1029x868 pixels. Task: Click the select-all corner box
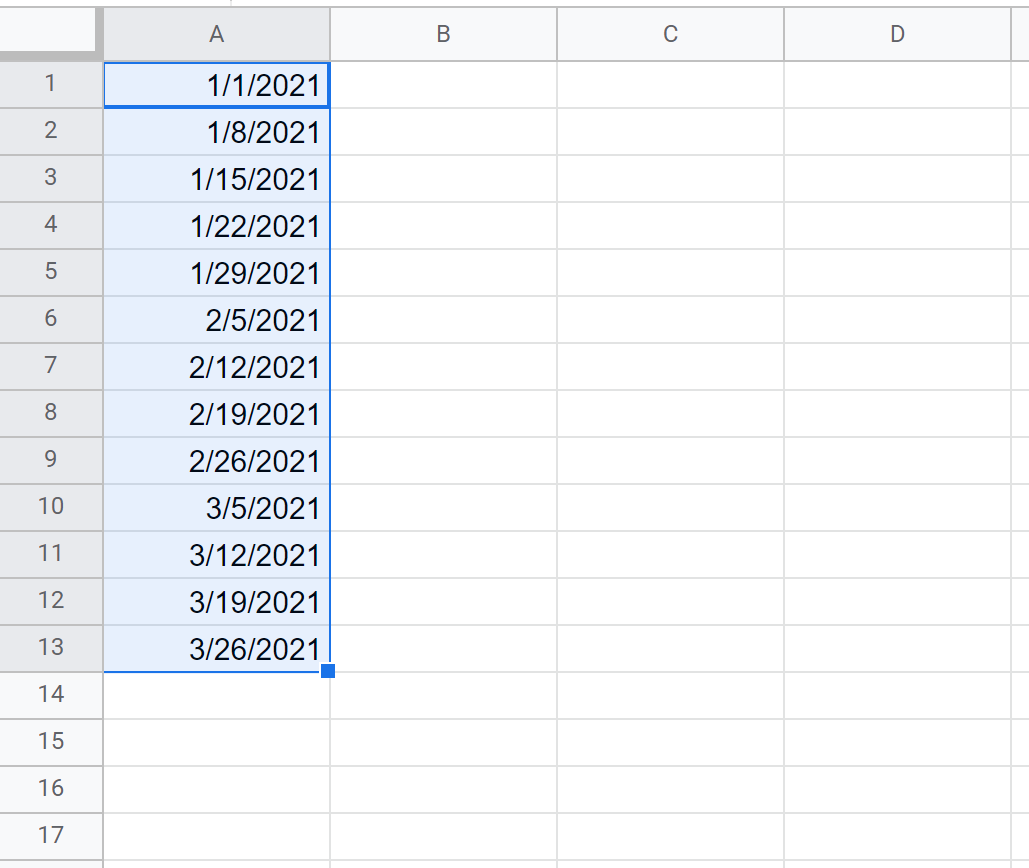[50, 35]
